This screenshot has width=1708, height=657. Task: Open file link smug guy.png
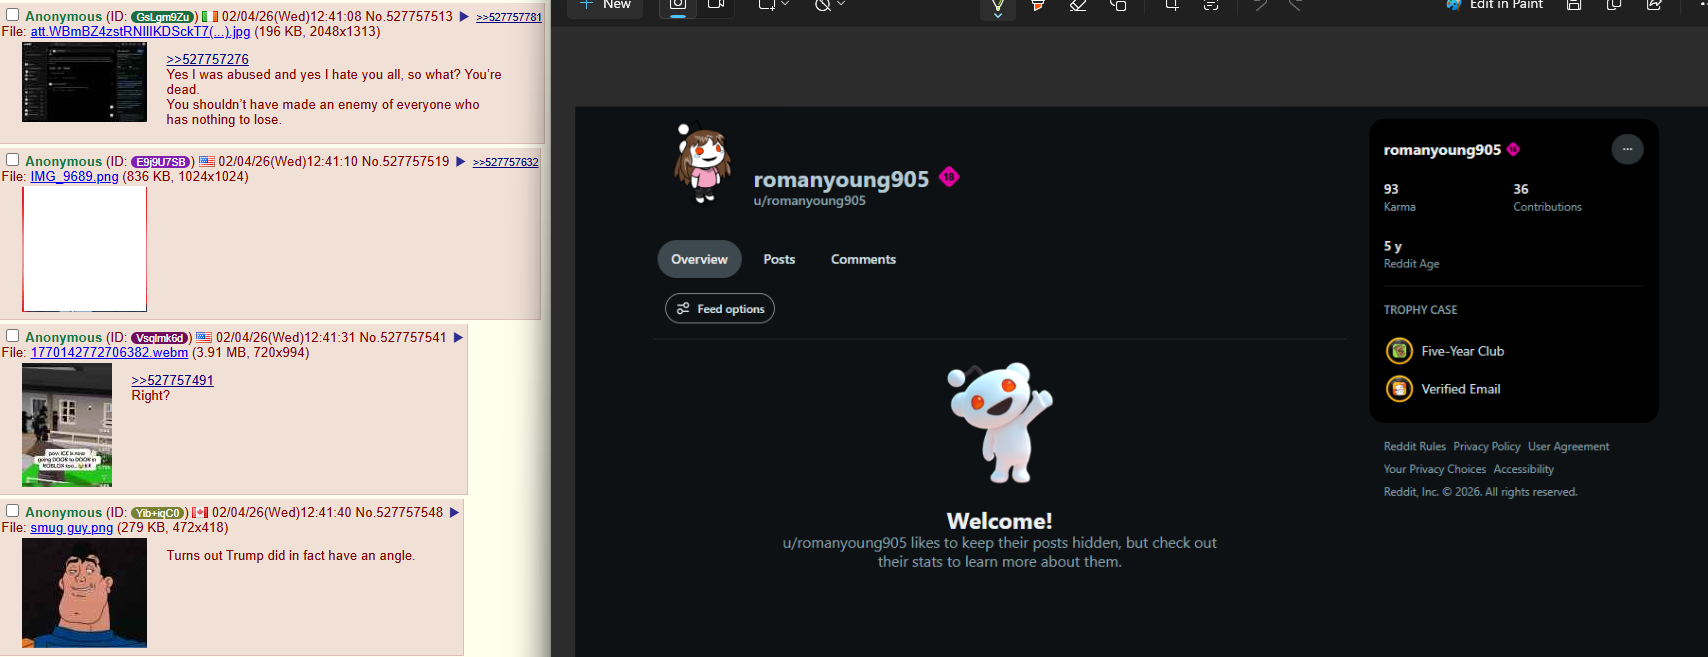71,528
